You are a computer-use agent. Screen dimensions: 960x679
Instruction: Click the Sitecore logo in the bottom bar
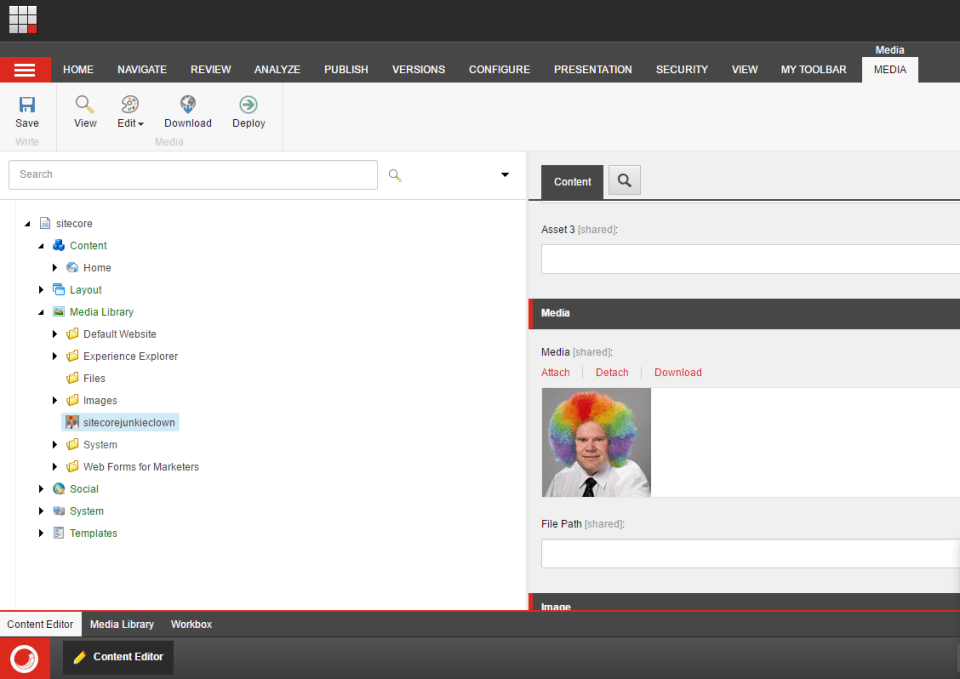point(25,657)
